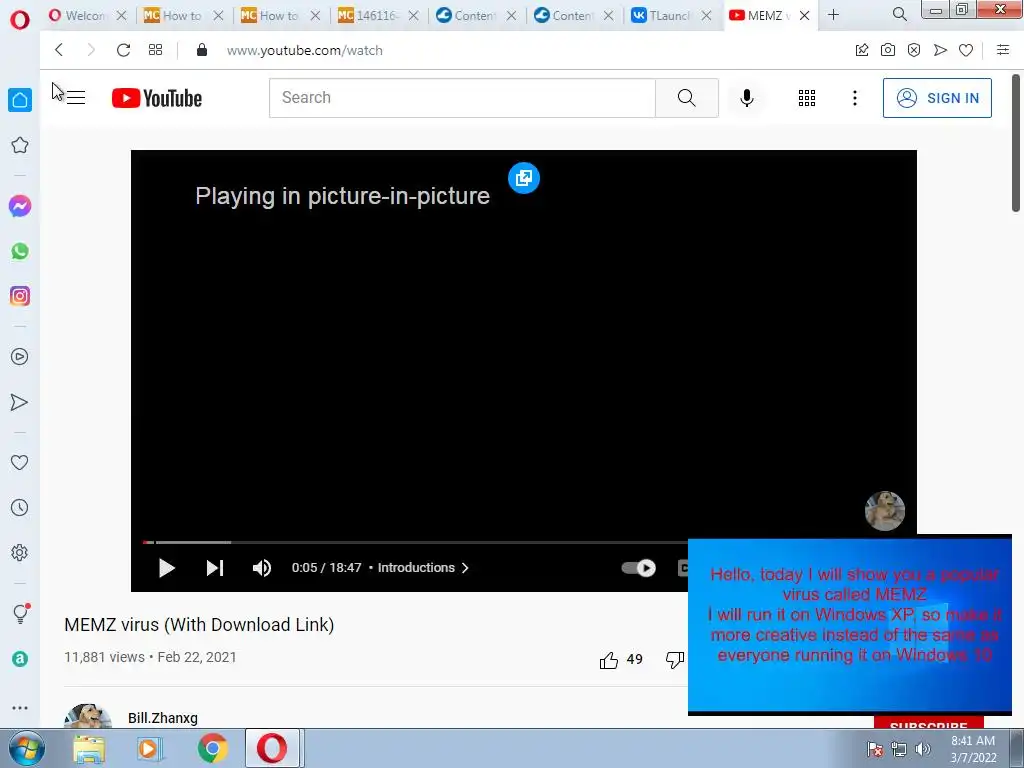Mute the video volume
The image size is (1024, 768).
click(261, 568)
